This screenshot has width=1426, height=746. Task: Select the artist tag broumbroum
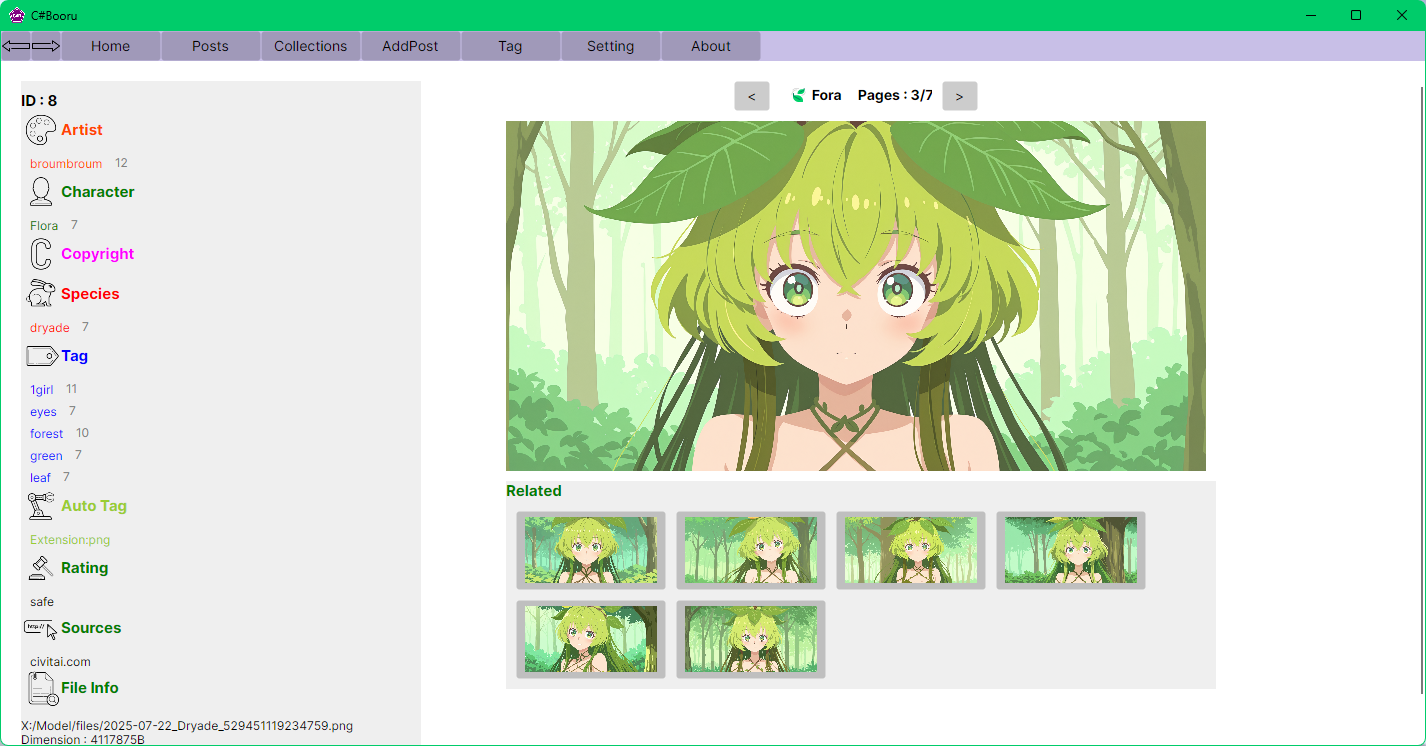point(66,164)
